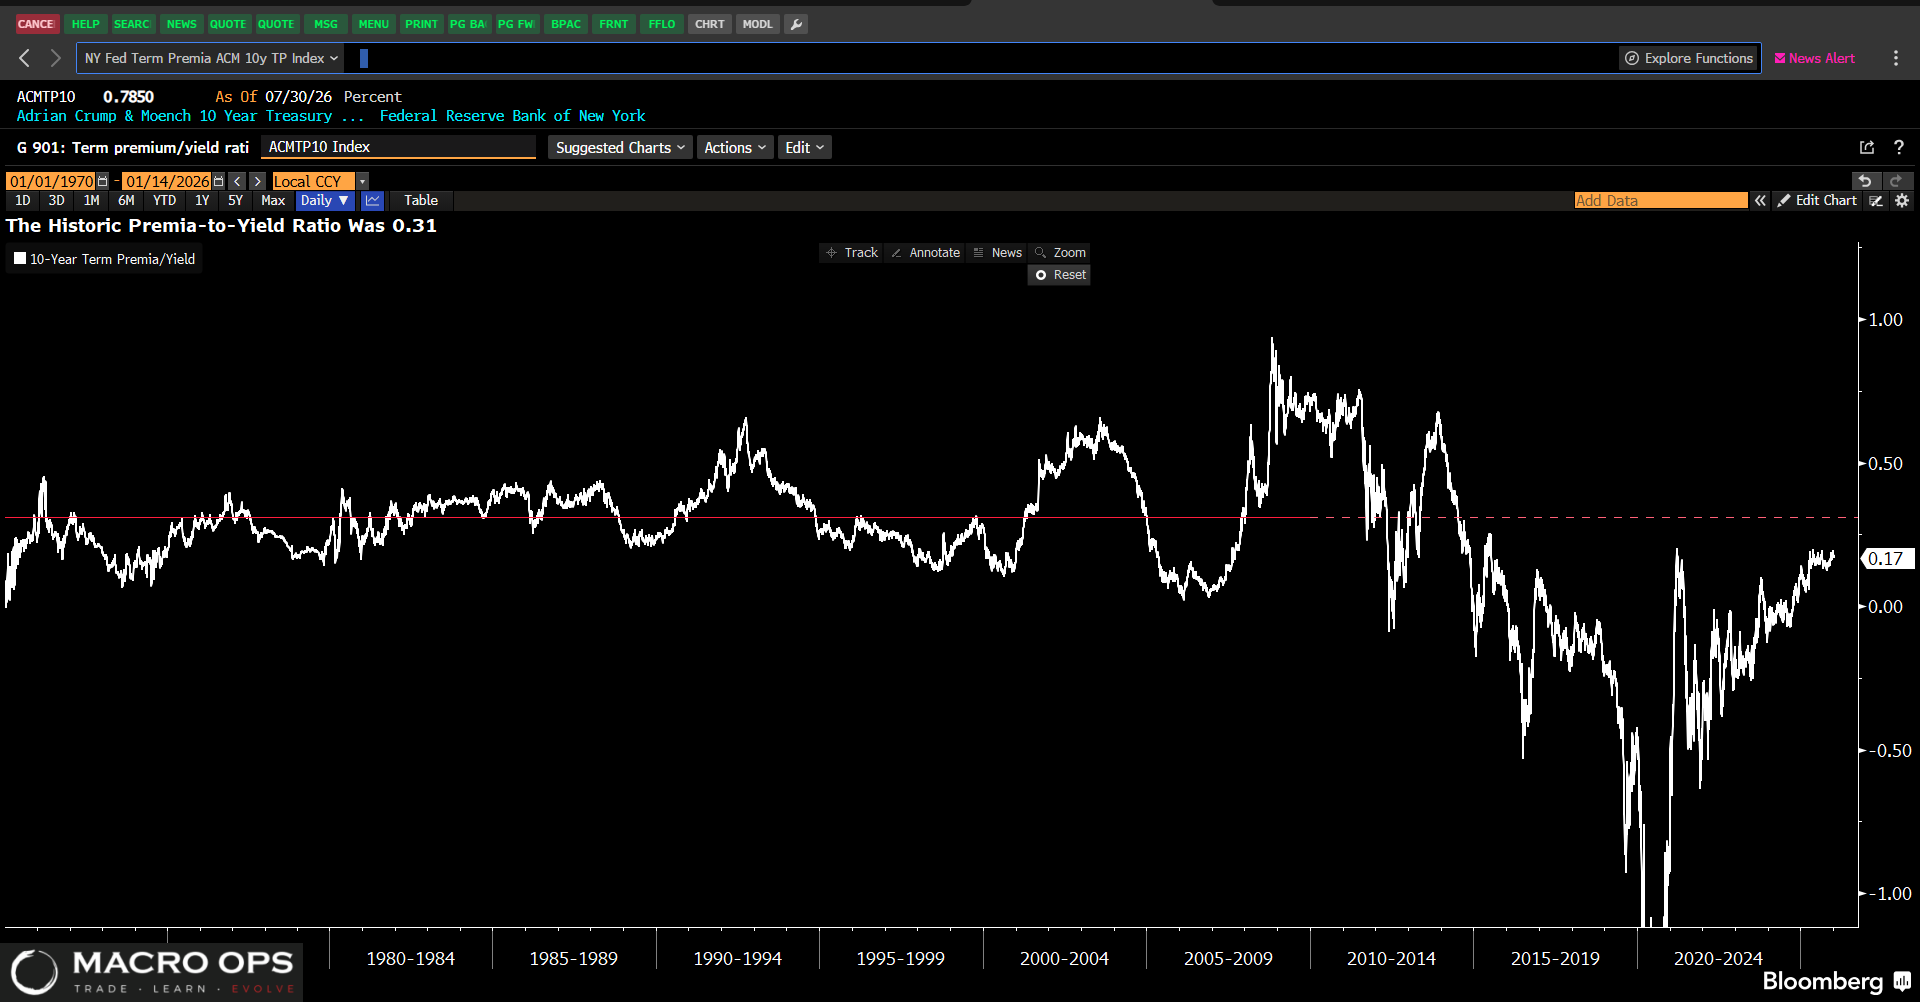
Task: Click the NEWS key in top bar
Action: pyautogui.click(x=182, y=24)
